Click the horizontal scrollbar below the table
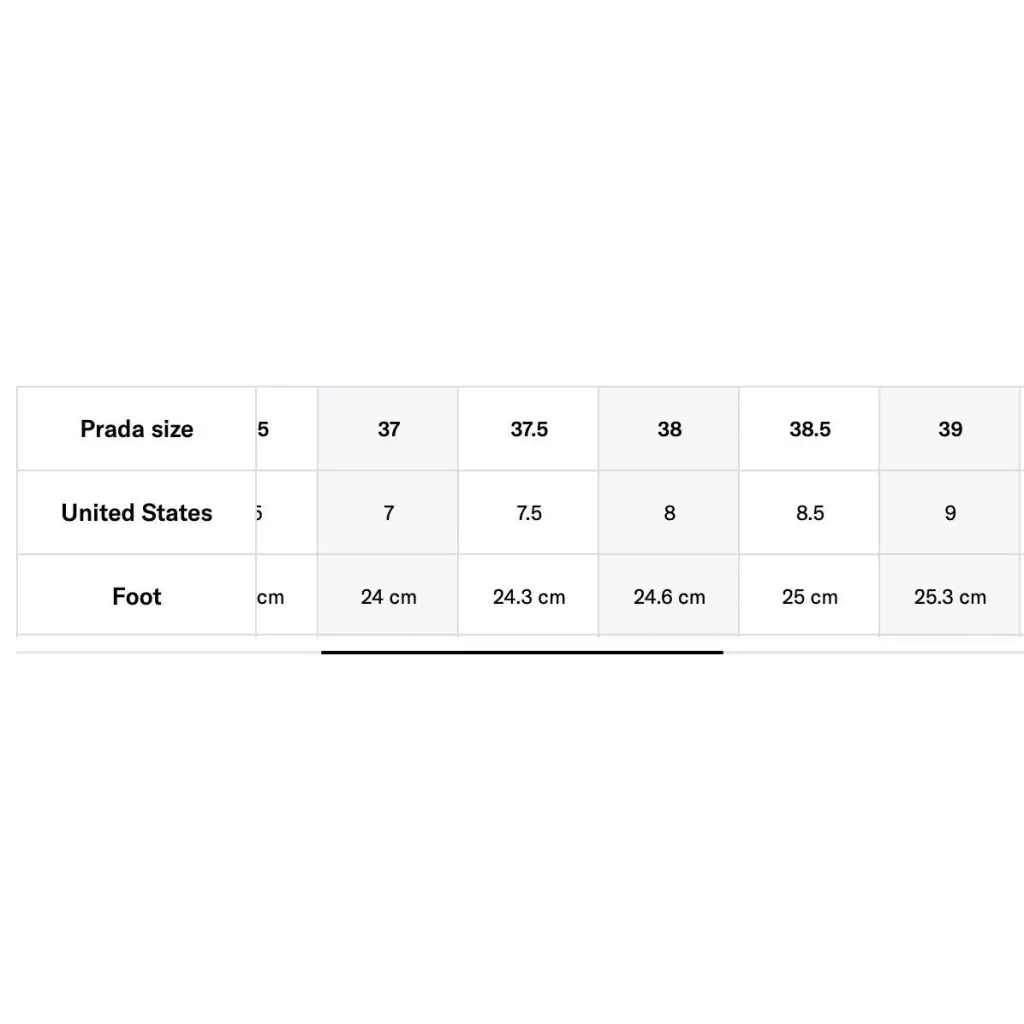 pos(522,652)
